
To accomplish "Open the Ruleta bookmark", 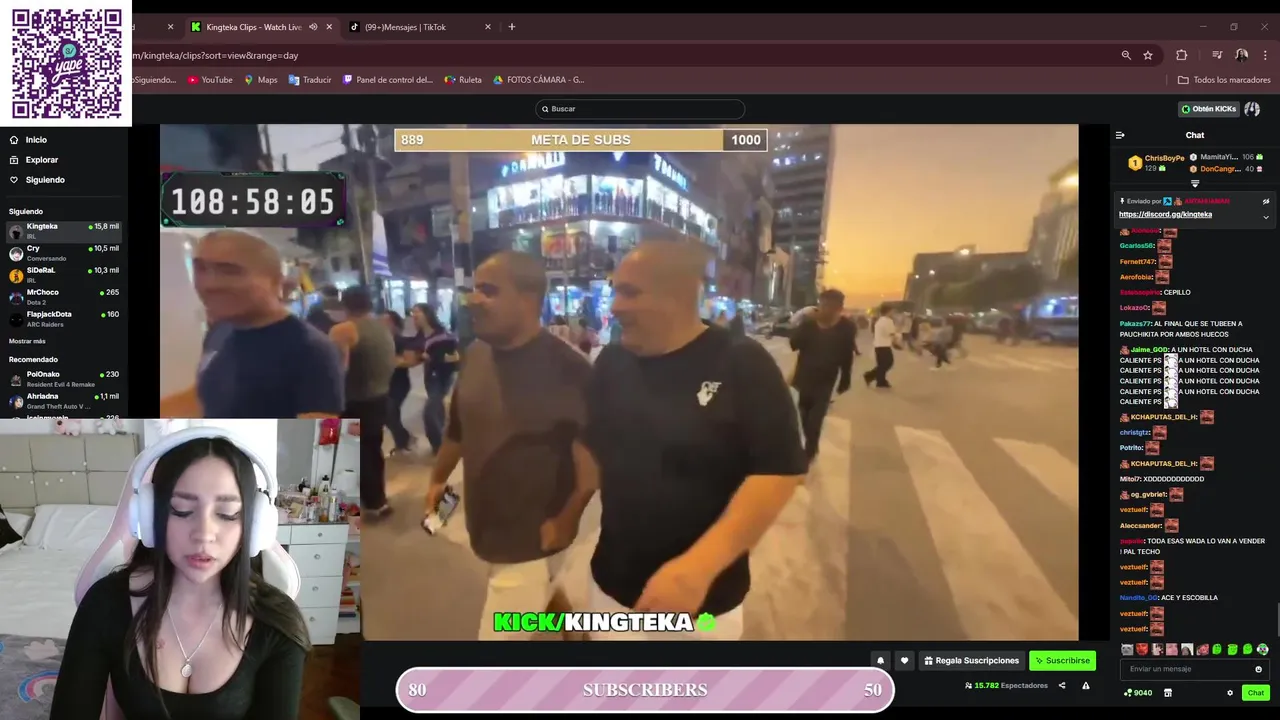I will point(463,80).
